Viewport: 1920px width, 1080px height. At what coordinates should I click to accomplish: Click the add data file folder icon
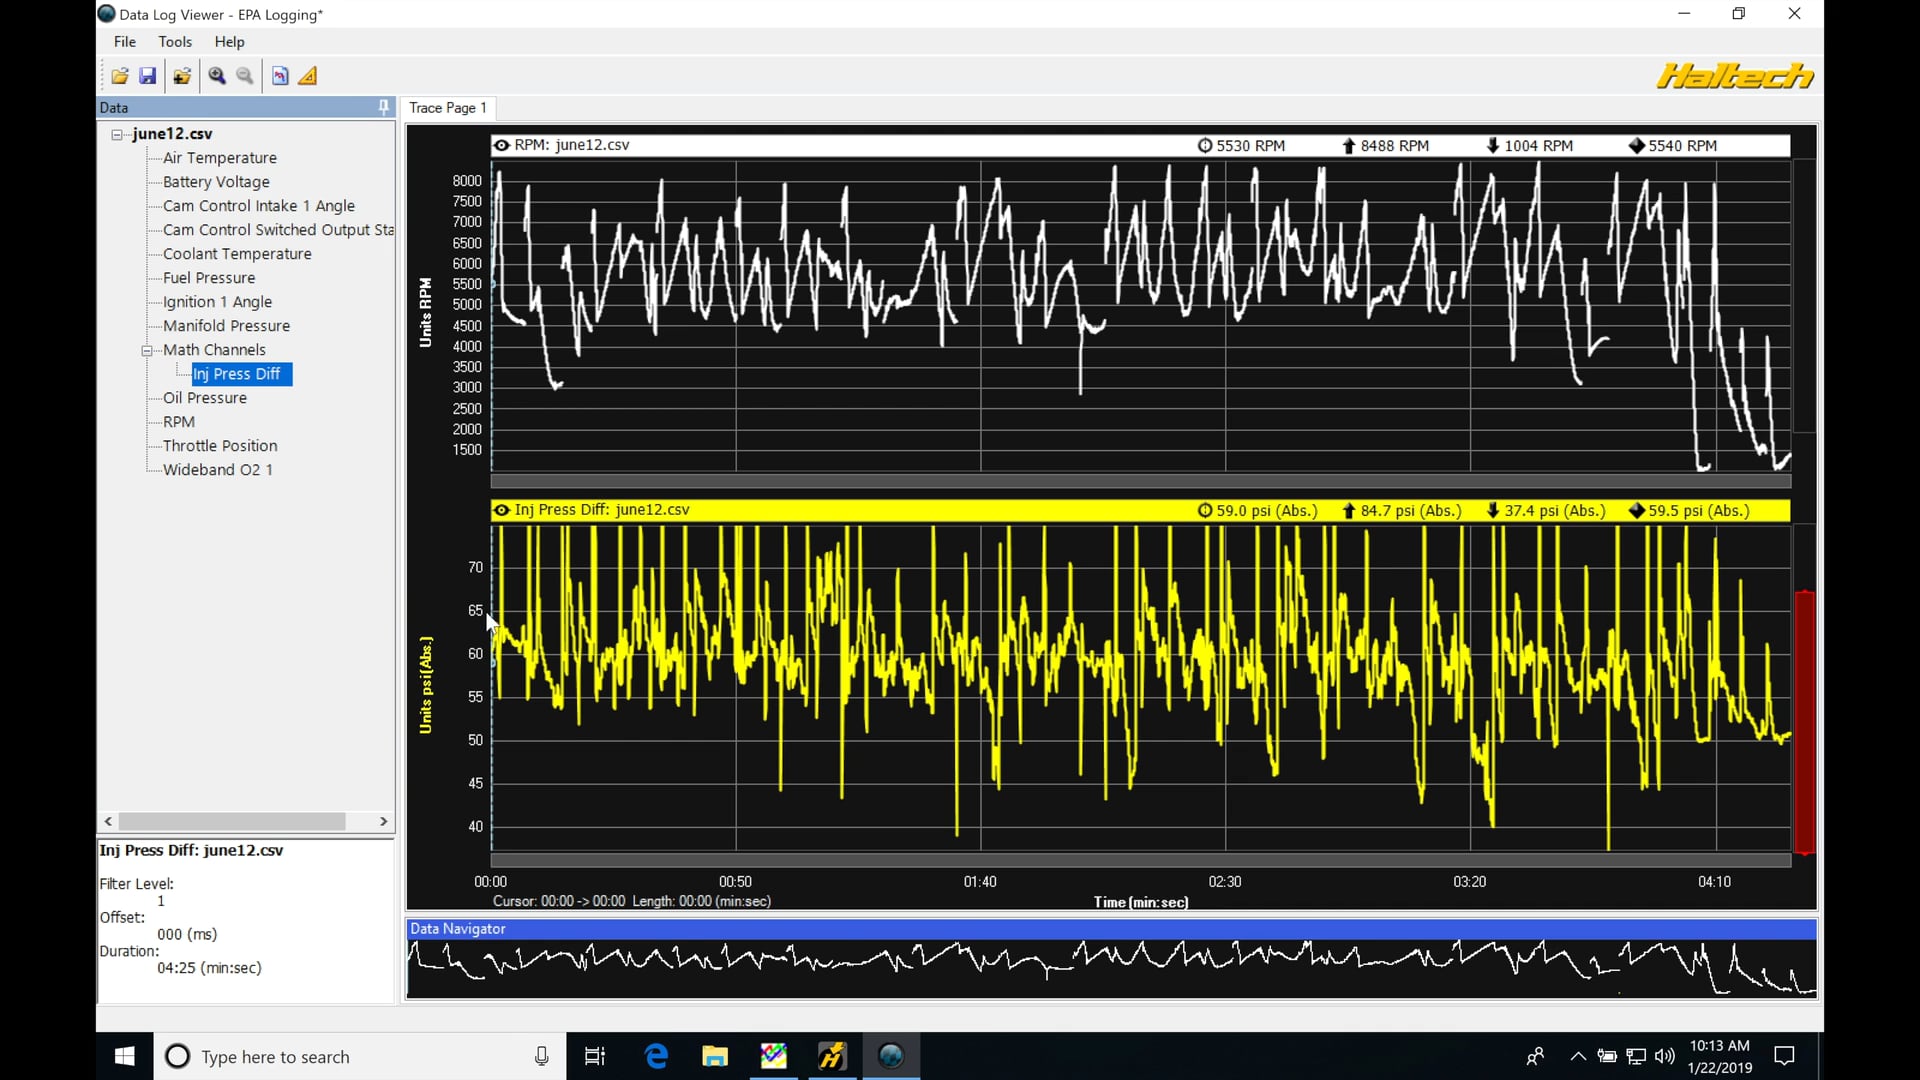[x=182, y=76]
